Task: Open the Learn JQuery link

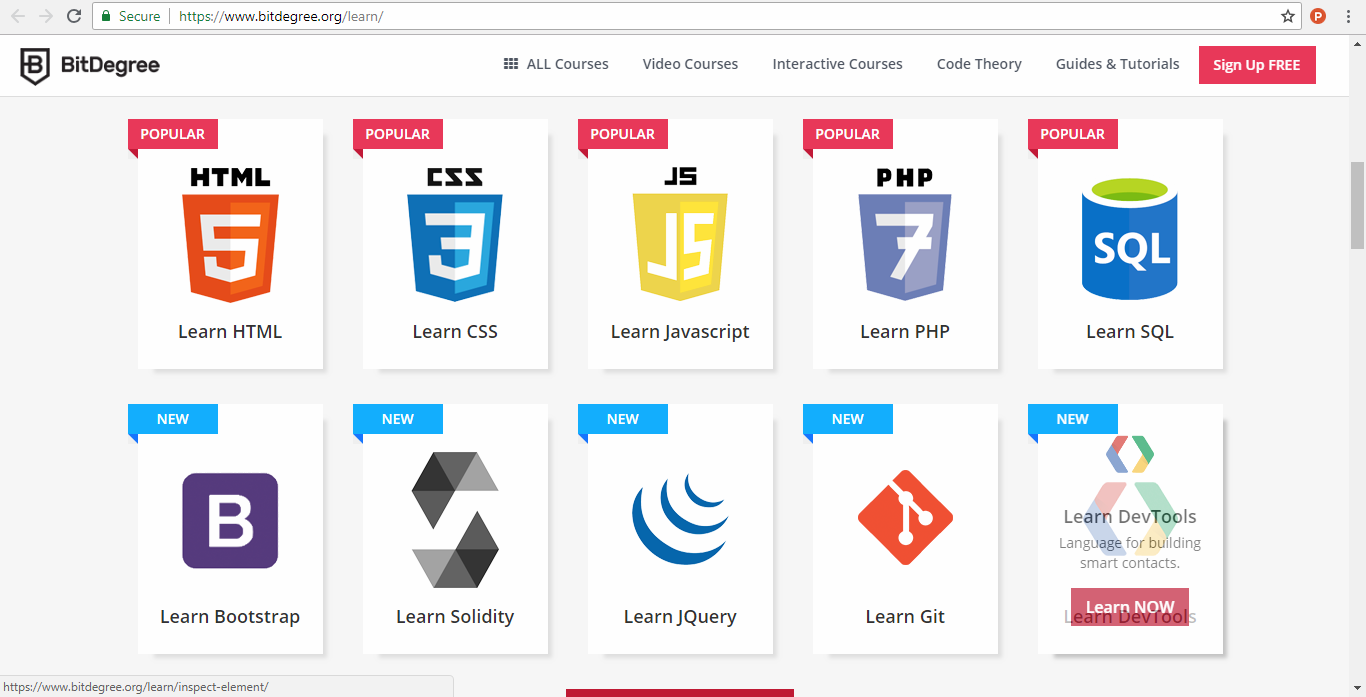Action: coord(680,617)
